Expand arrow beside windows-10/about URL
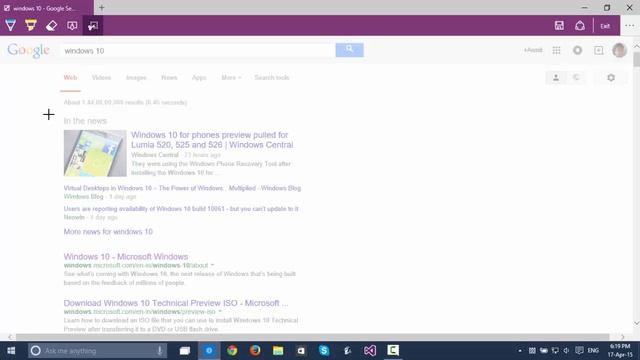Image resolution: width=640 pixels, height=360 pixels. coord(212,265)
